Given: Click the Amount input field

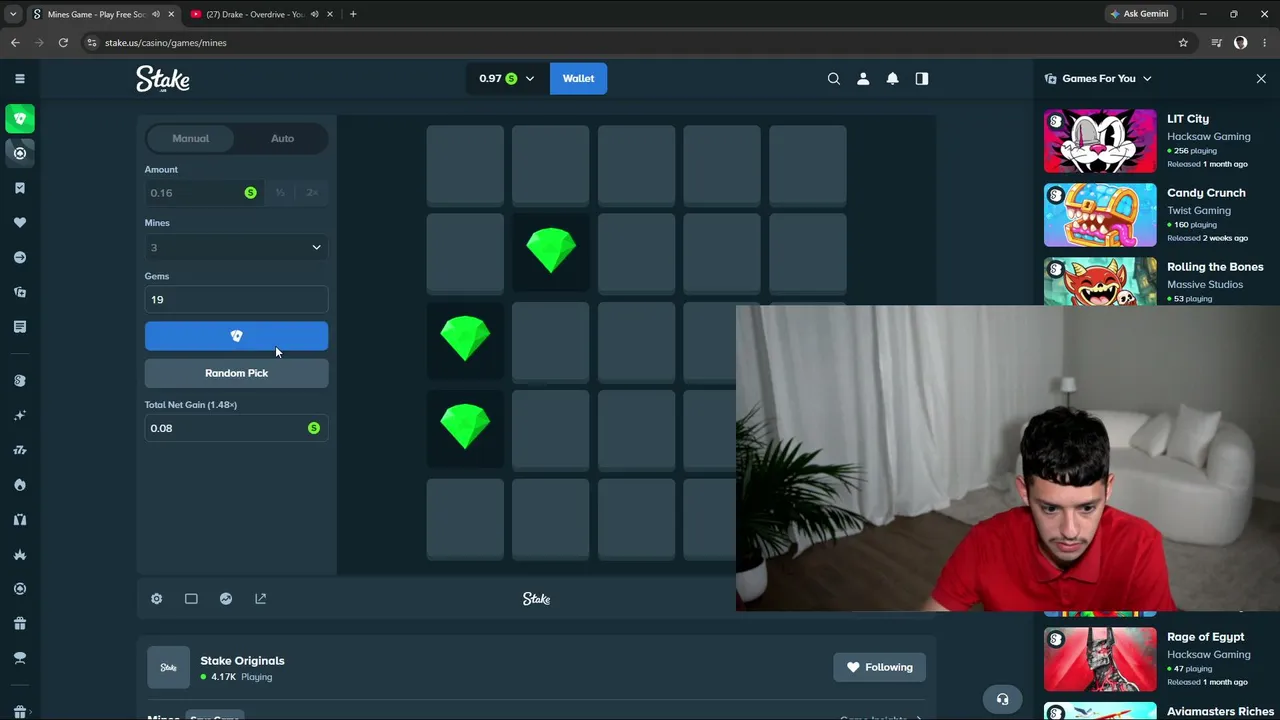Looking at the screenshot, I should 204,193.
